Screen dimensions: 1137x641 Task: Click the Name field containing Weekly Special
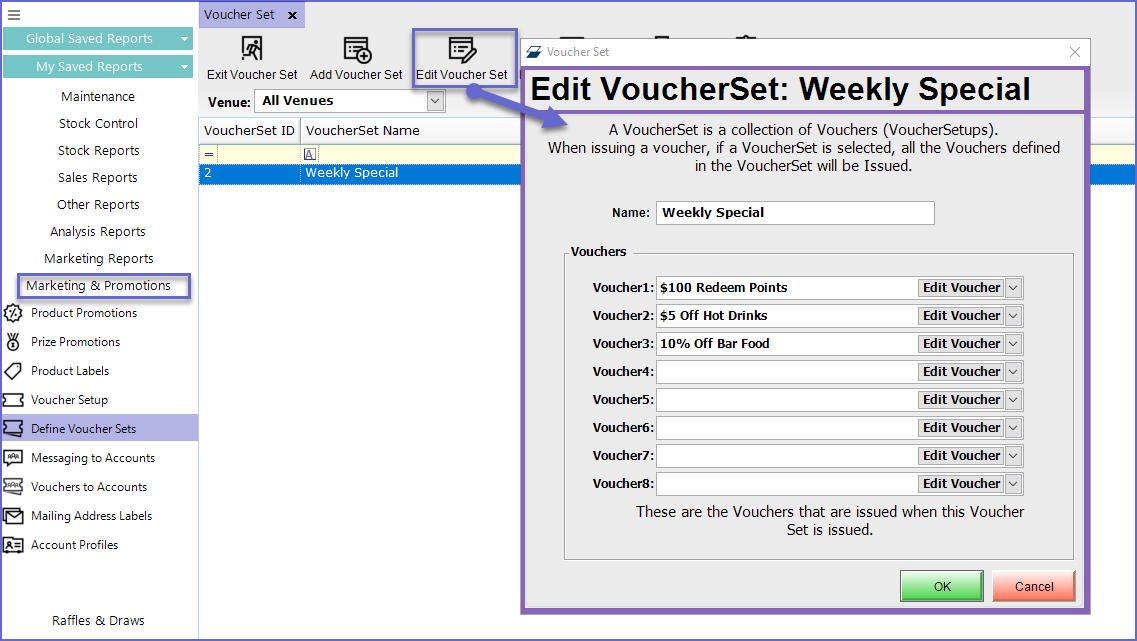(x=794, y=213)
